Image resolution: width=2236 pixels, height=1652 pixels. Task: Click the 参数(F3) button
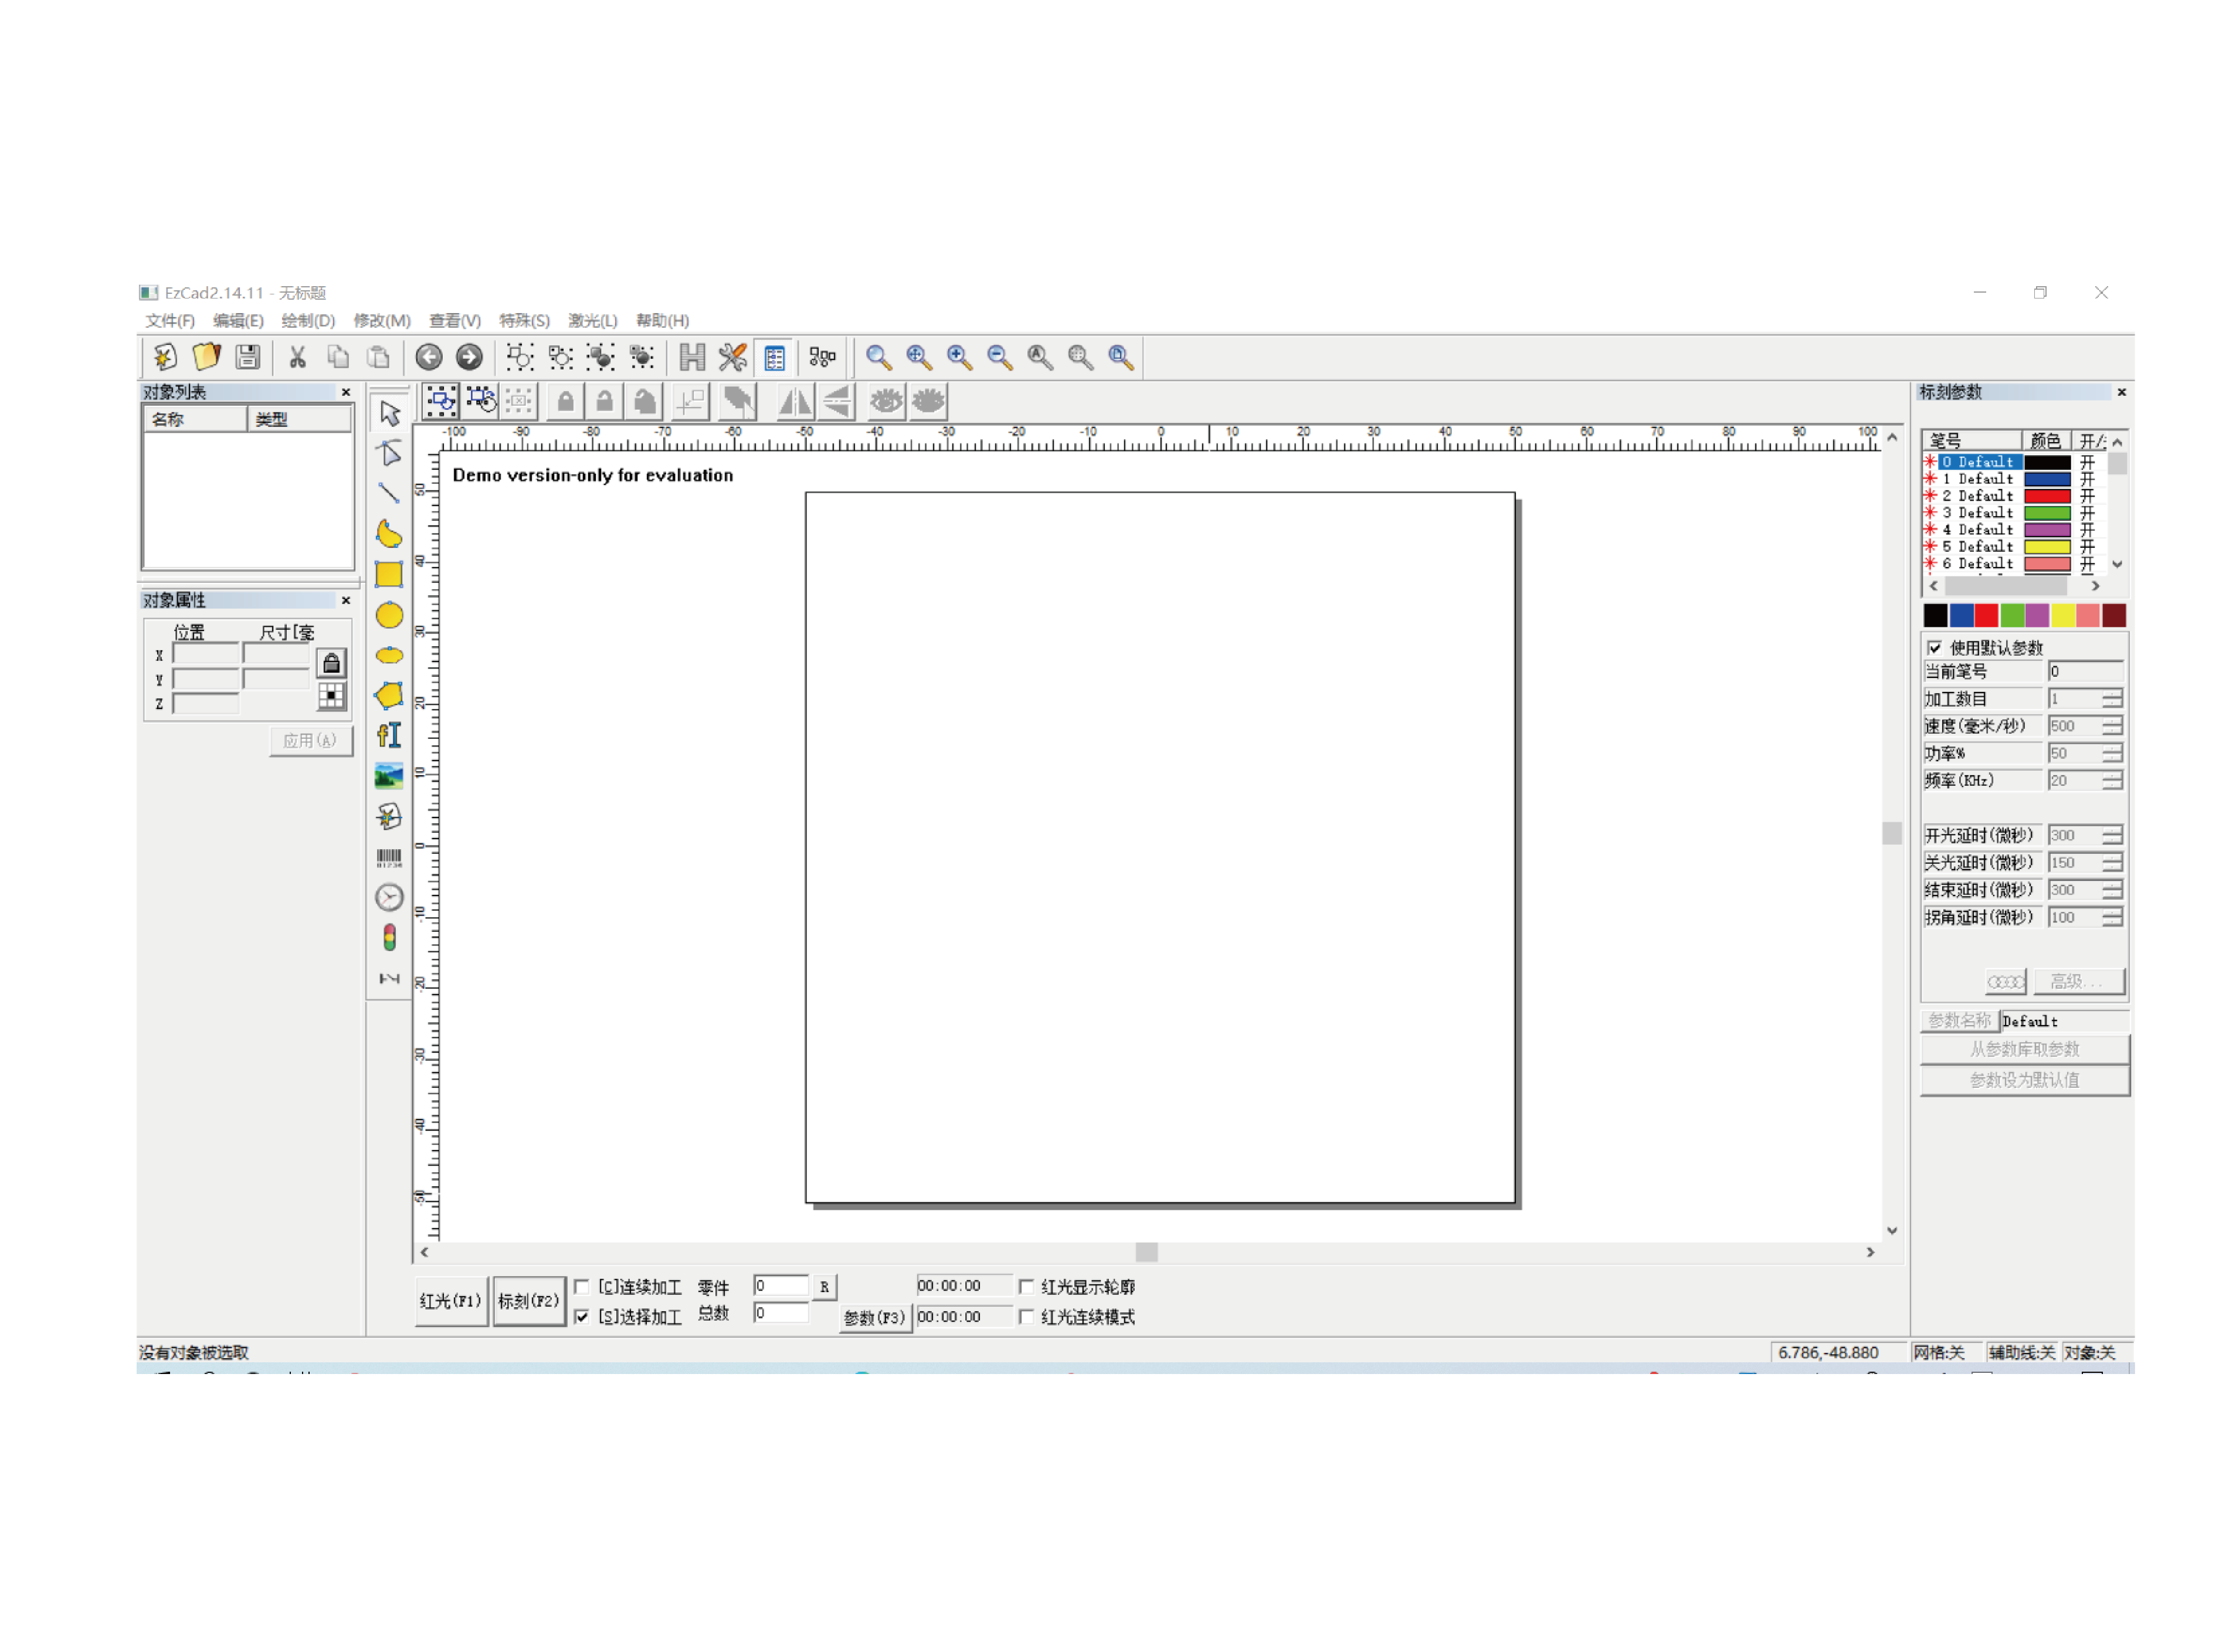click(x=874, y=1318)
